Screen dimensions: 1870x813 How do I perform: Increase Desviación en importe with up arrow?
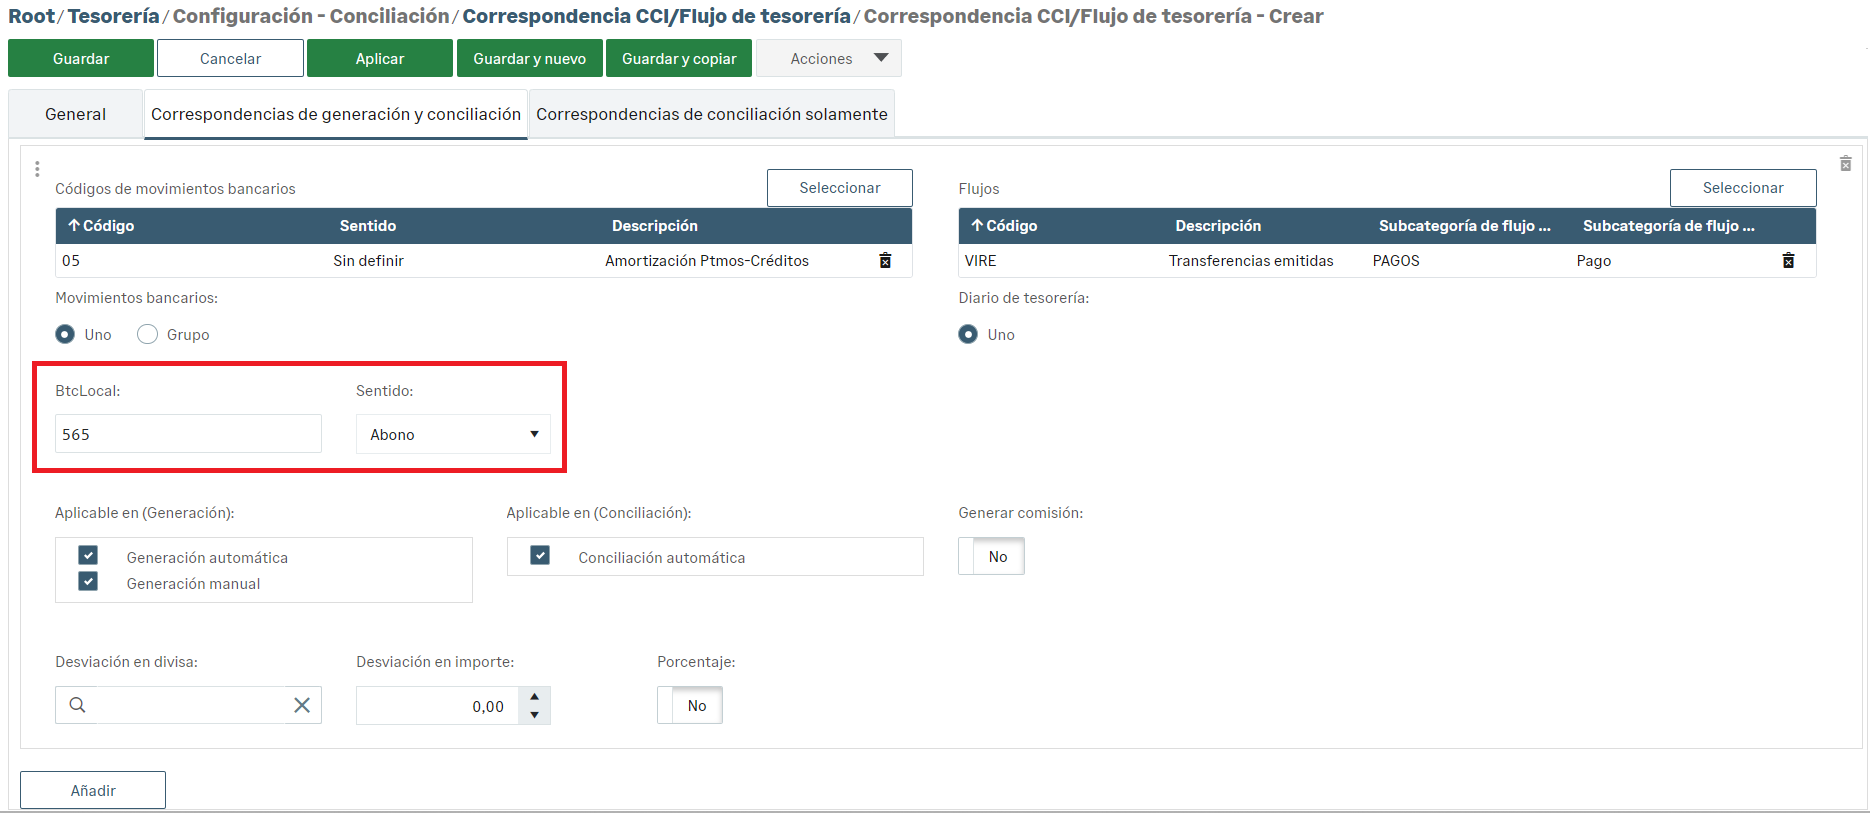[x=535, y=696]
